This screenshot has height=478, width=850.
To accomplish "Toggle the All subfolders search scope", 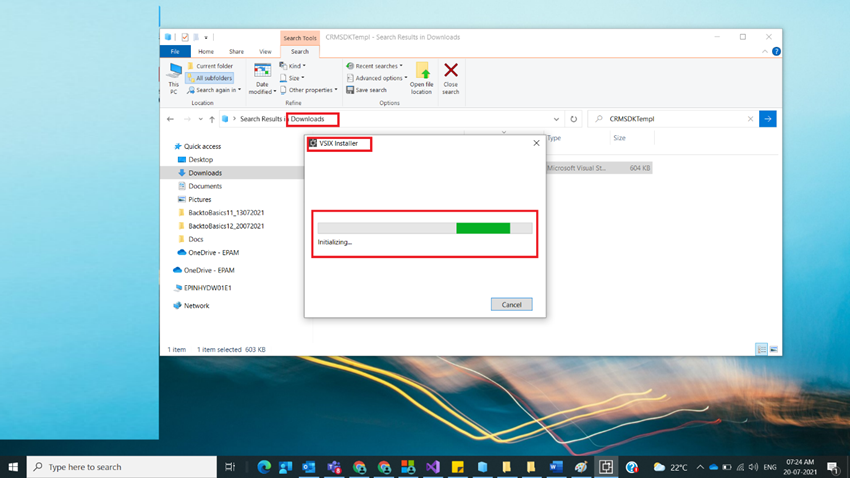I will tap(210, 78).
